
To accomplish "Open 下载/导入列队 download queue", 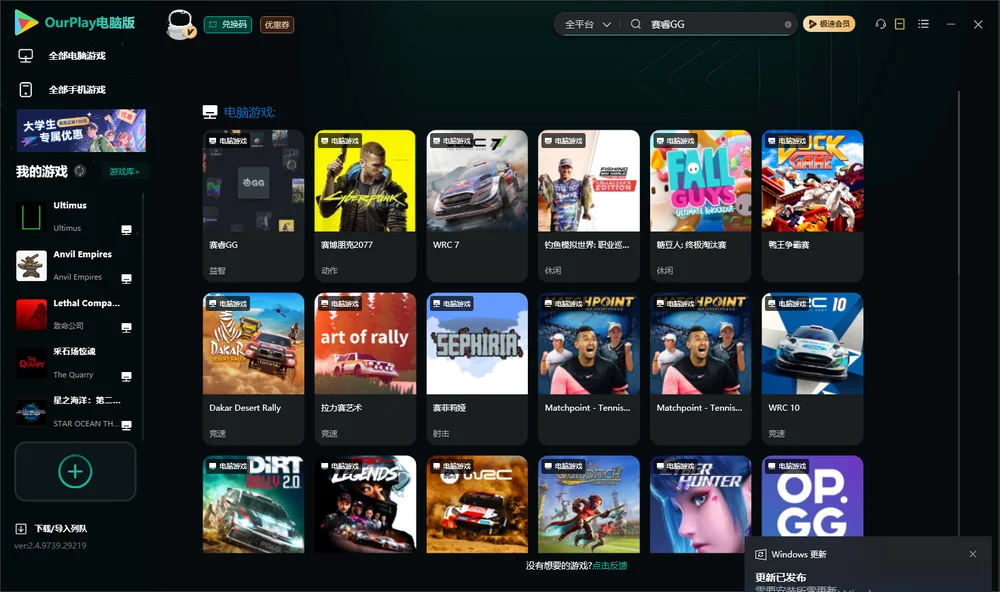I will coord(61,528).
